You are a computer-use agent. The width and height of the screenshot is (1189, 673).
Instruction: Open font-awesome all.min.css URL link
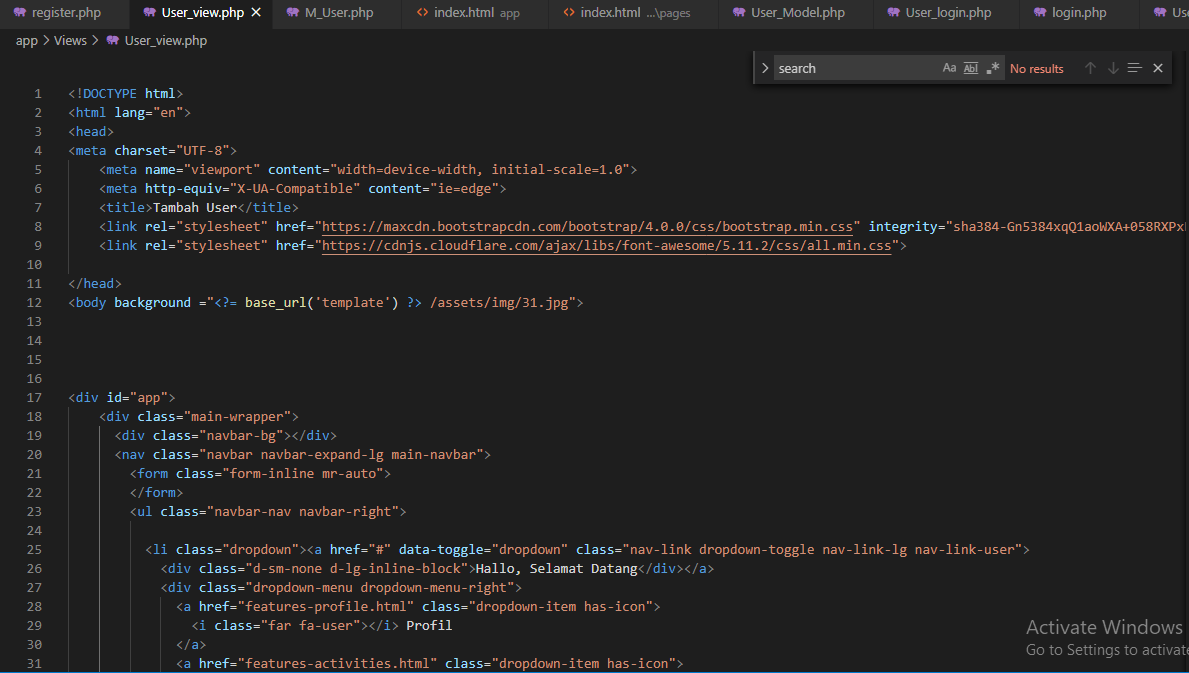607,246
